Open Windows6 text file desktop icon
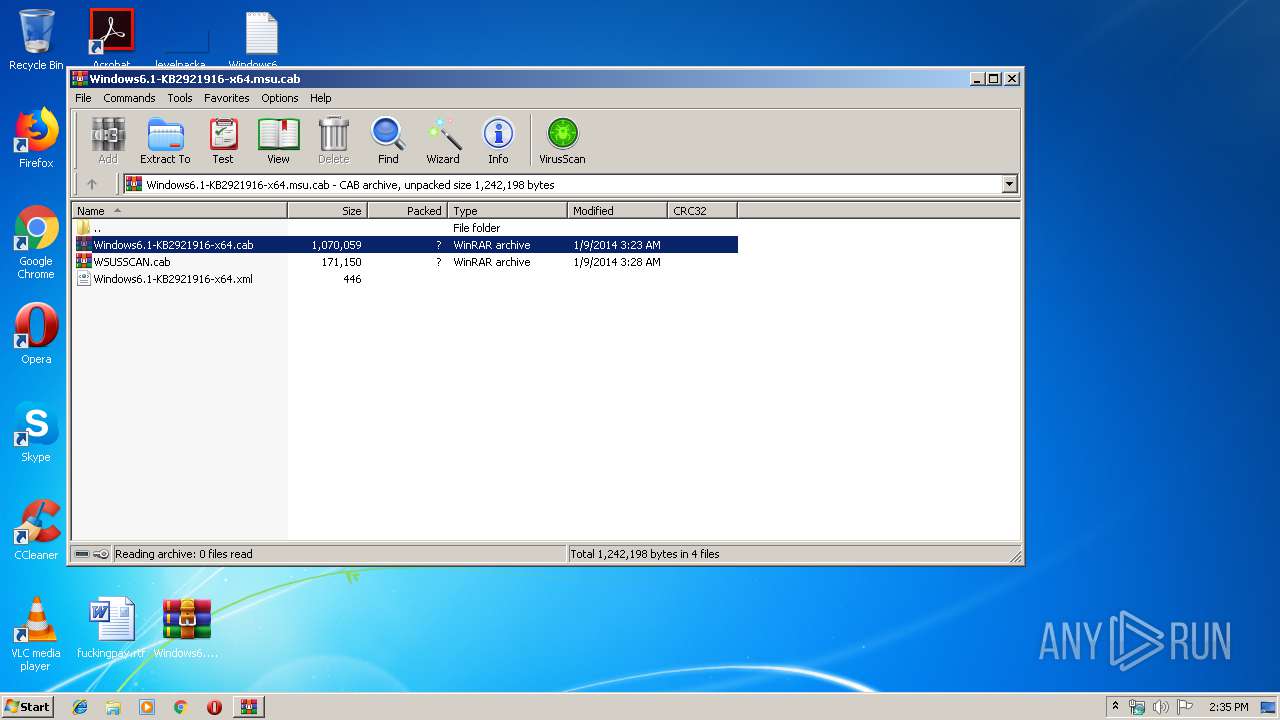 point(261,38)
